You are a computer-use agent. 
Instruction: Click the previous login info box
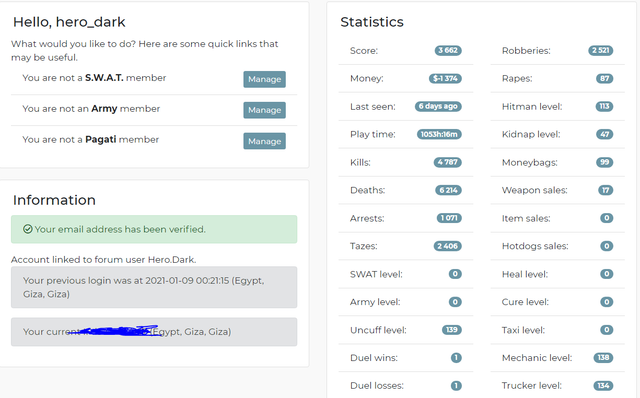click(154, 287)
